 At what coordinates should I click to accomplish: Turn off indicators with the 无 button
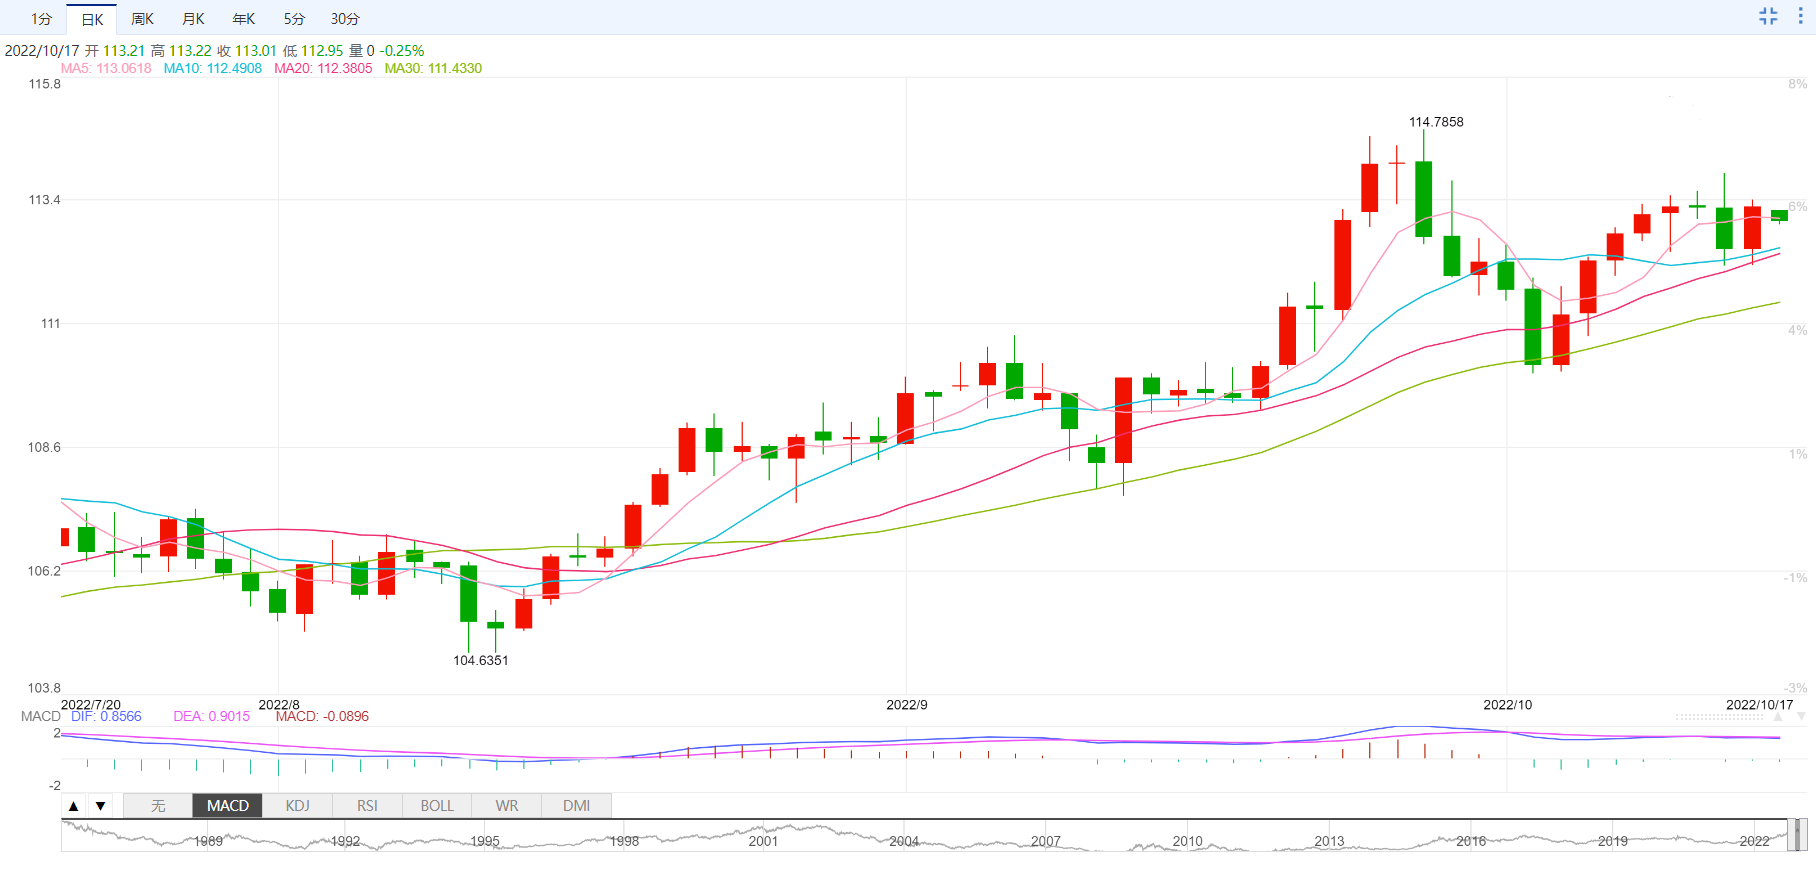pyautogui.click(x=158, y=806)
